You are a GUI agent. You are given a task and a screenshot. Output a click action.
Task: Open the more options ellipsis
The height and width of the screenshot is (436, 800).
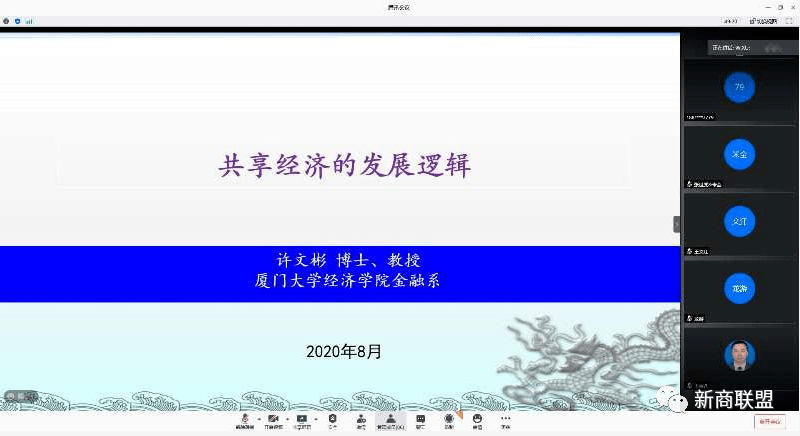point(506,421)
